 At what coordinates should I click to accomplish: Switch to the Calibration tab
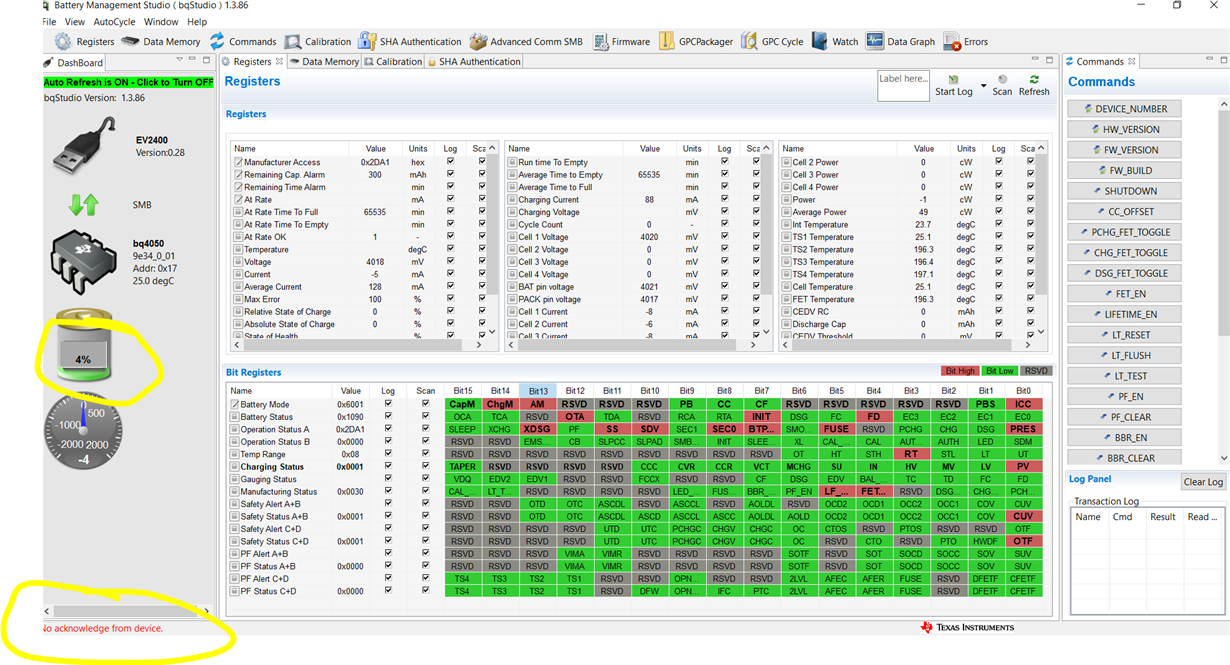click(392, 62)
